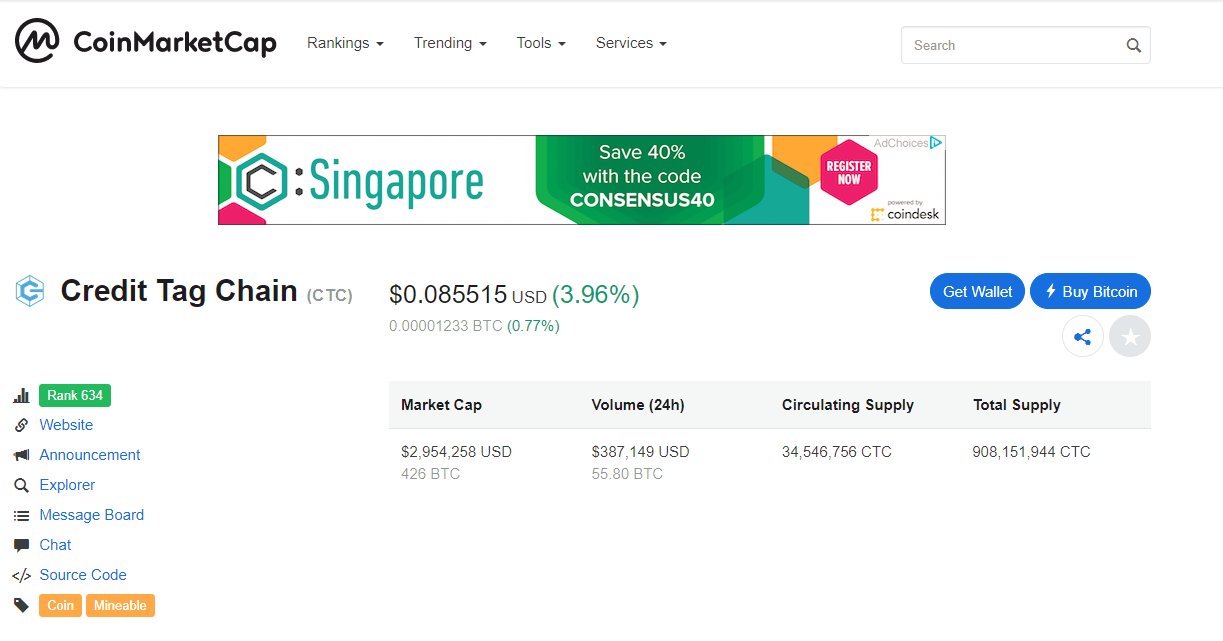Image resolution: width=1223 pixels, height=641 pixels.
Task: Click the Buy Bitcoin button
Action: [1091, 292]
